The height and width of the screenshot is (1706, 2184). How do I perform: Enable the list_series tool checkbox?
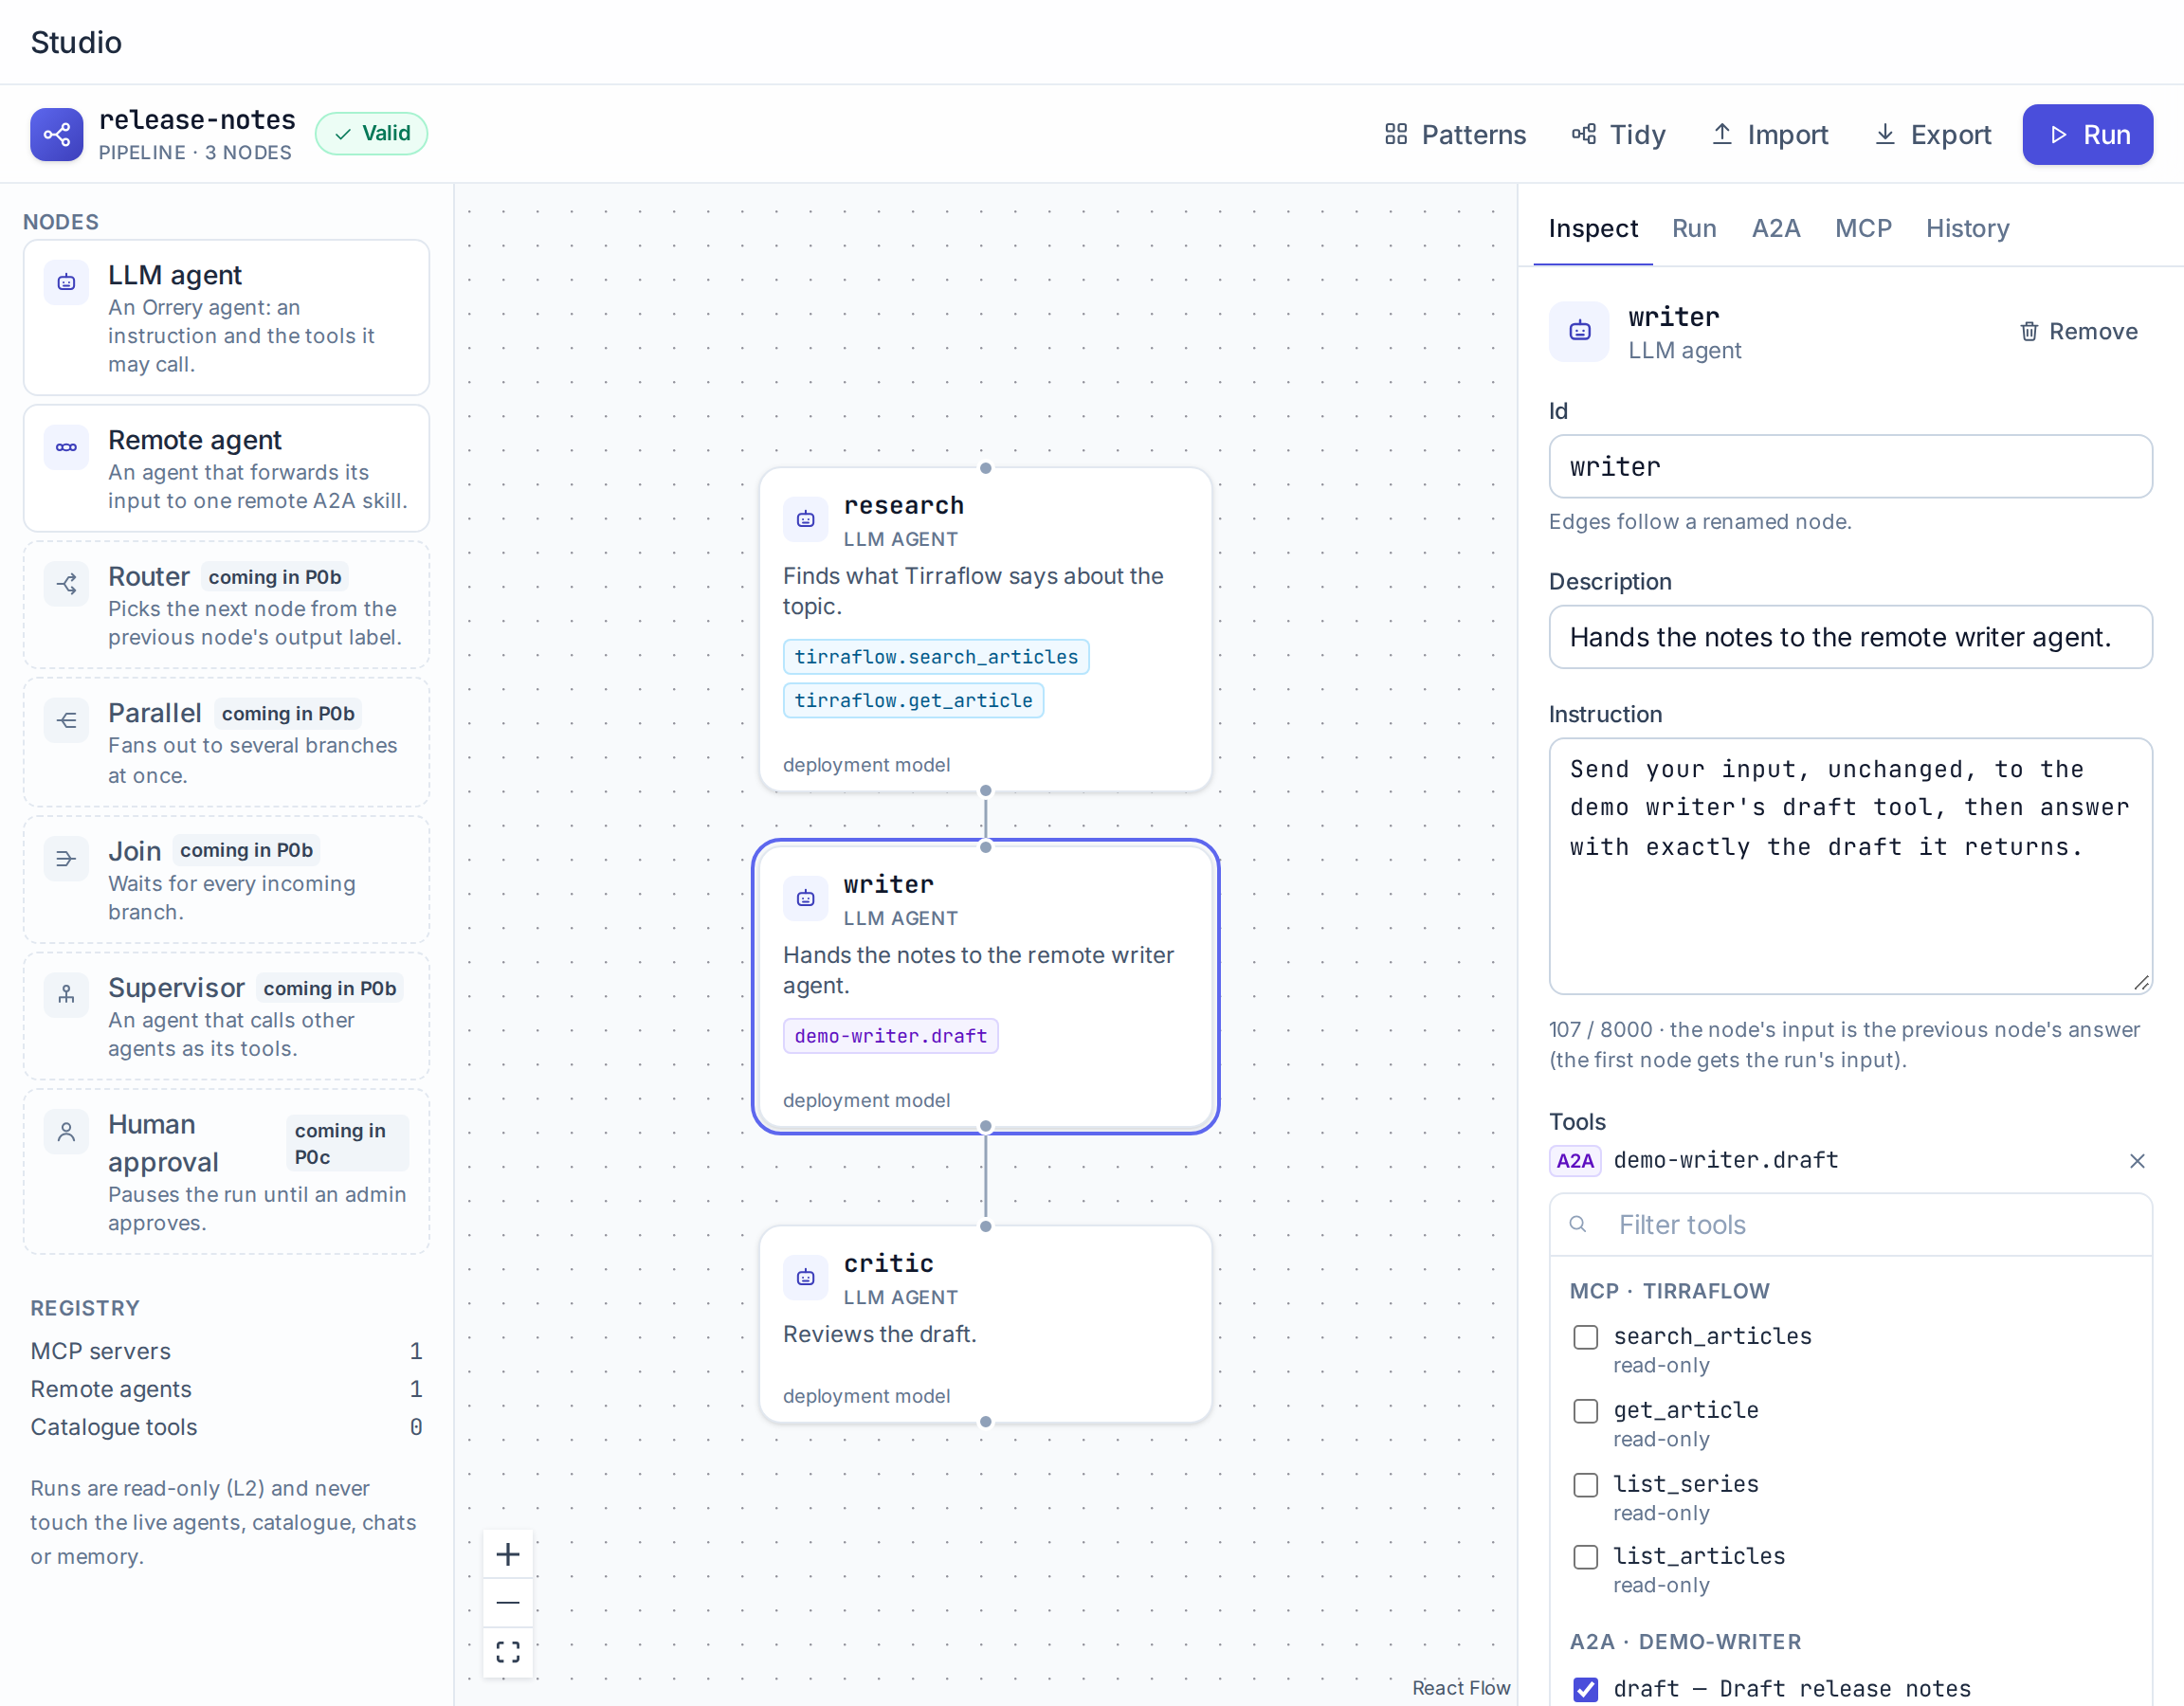pyautogui.click(x=1585, y=1485)
